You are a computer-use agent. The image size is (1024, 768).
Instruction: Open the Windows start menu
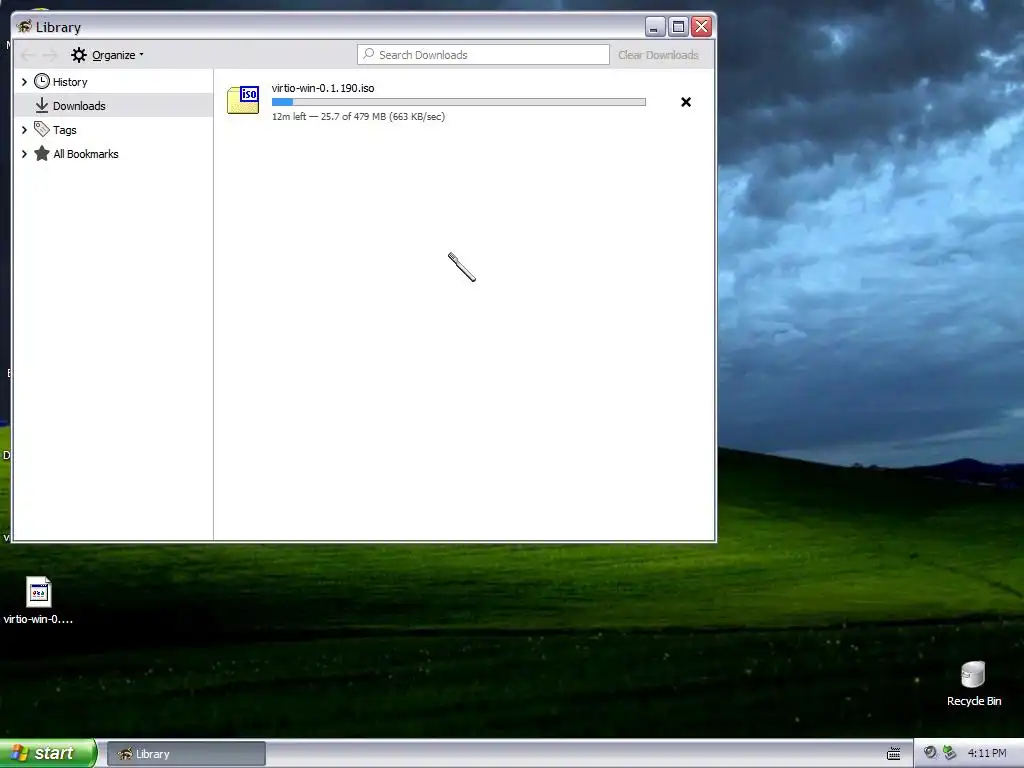pos(48,753)
